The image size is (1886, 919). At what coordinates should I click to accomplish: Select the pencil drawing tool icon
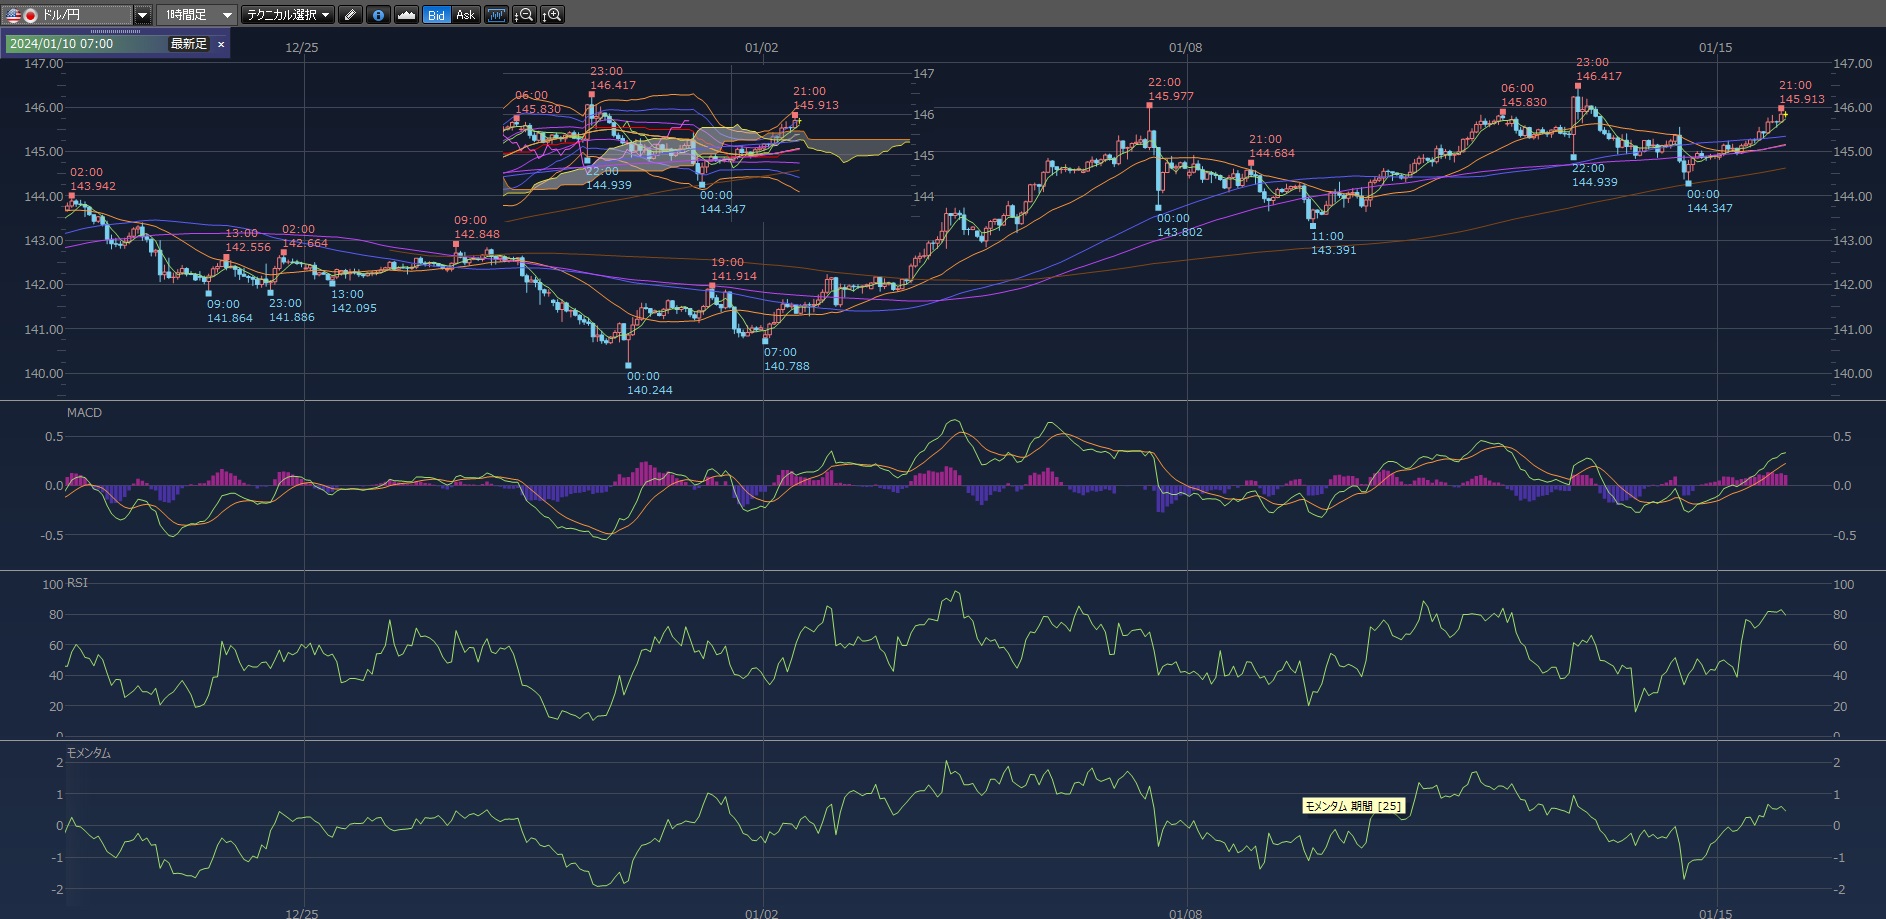pos(350,15)
